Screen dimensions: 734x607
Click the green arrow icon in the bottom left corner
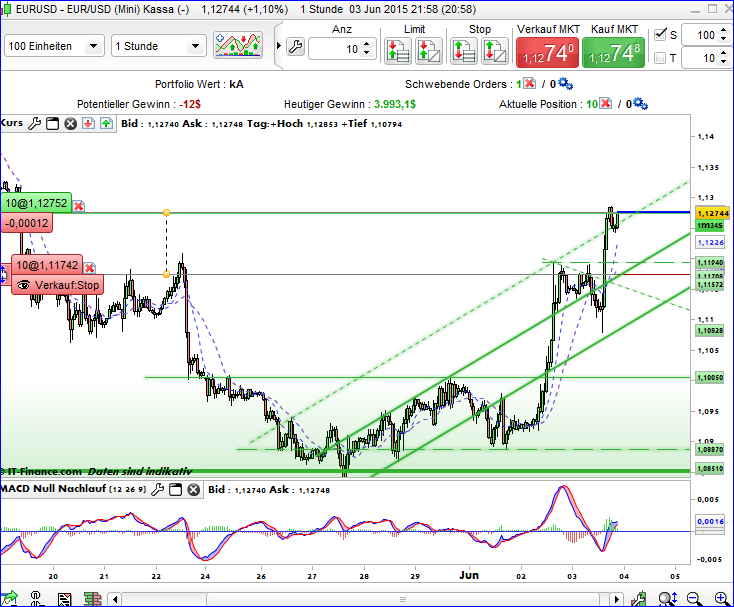(x=9, y=599)
